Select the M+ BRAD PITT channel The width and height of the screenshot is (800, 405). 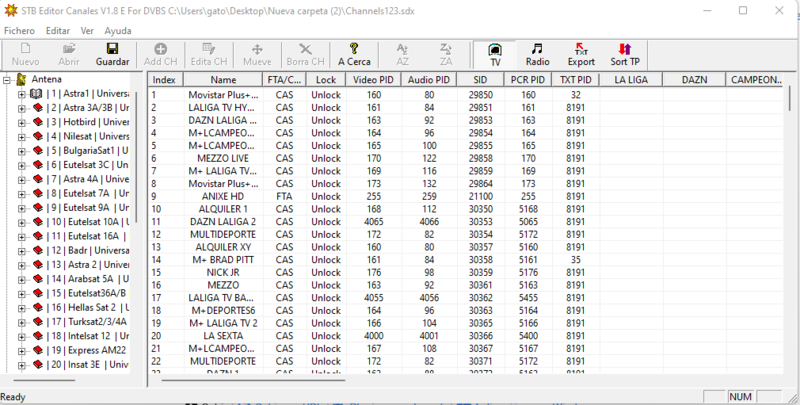466,260
